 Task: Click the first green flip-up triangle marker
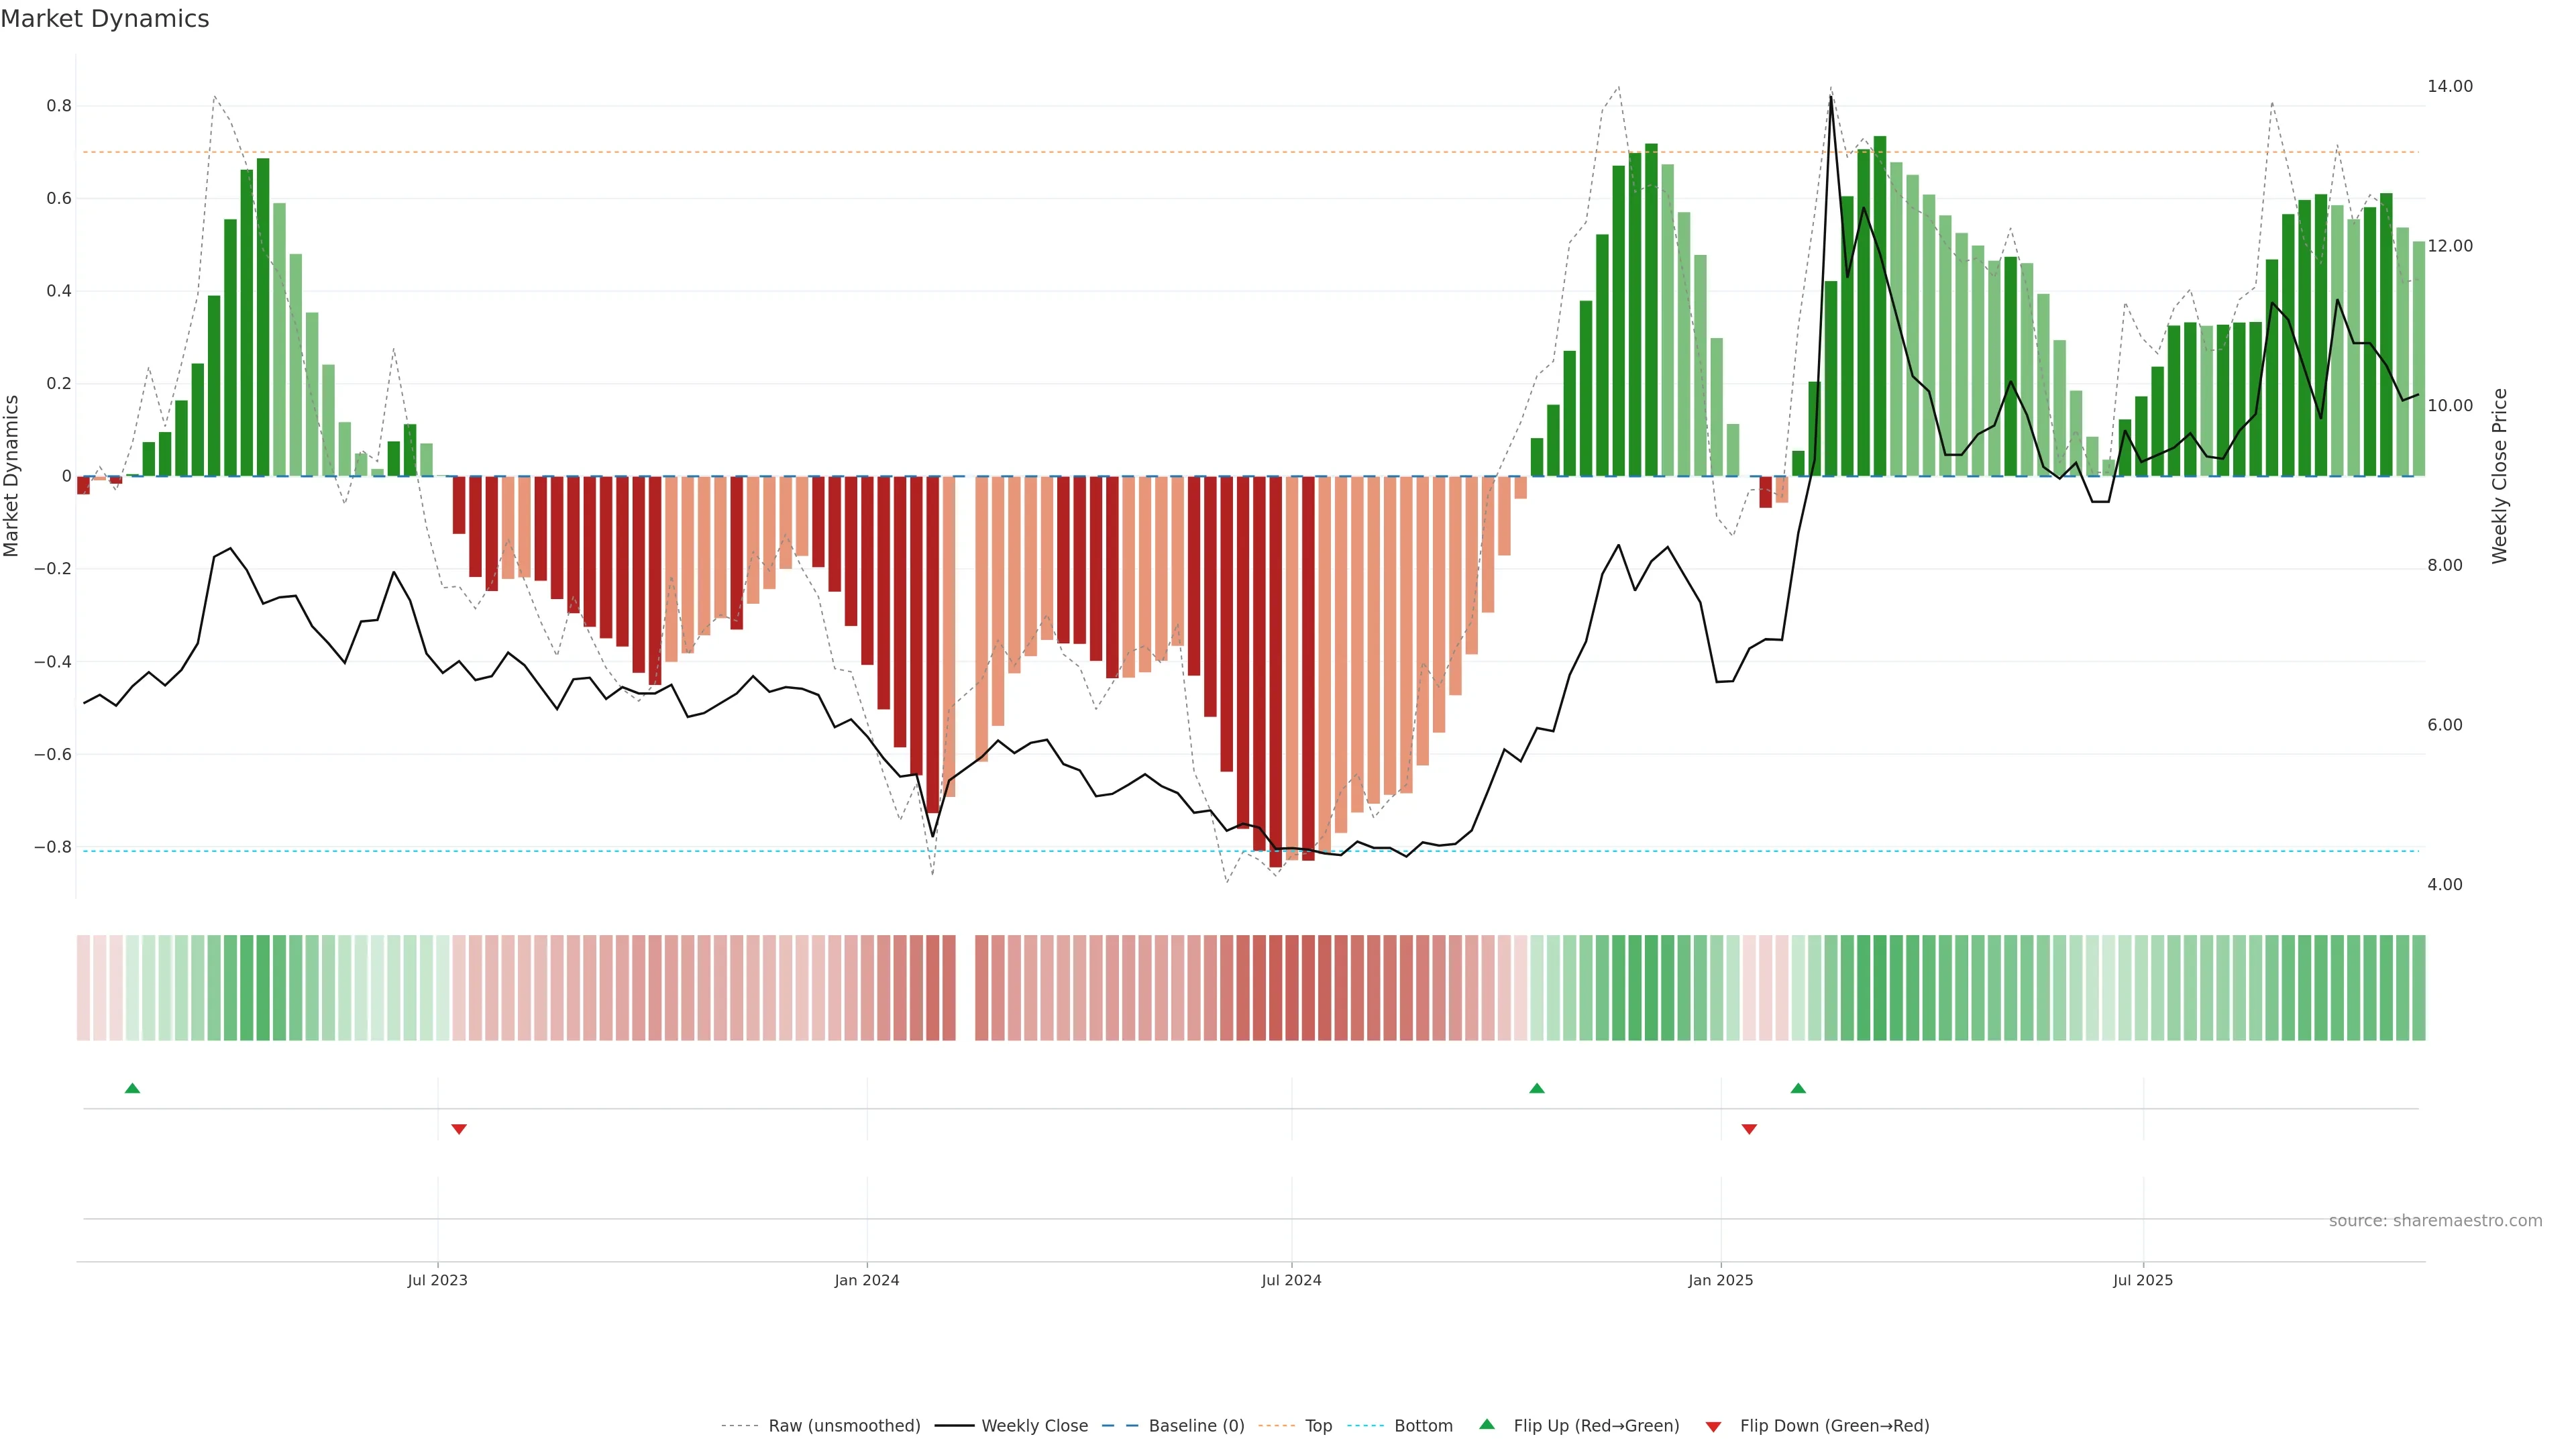tap(132, 1088)
